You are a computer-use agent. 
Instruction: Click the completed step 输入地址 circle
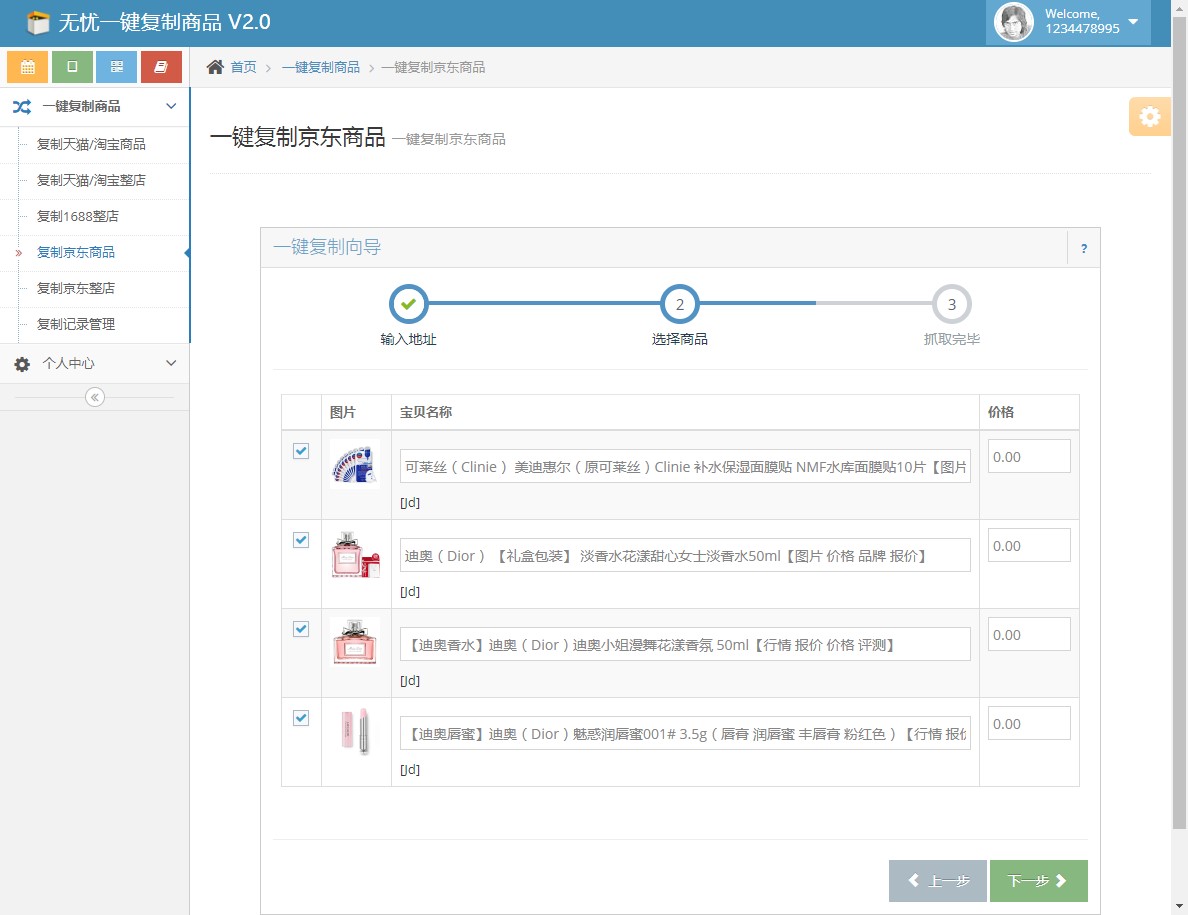coord(408,304)
